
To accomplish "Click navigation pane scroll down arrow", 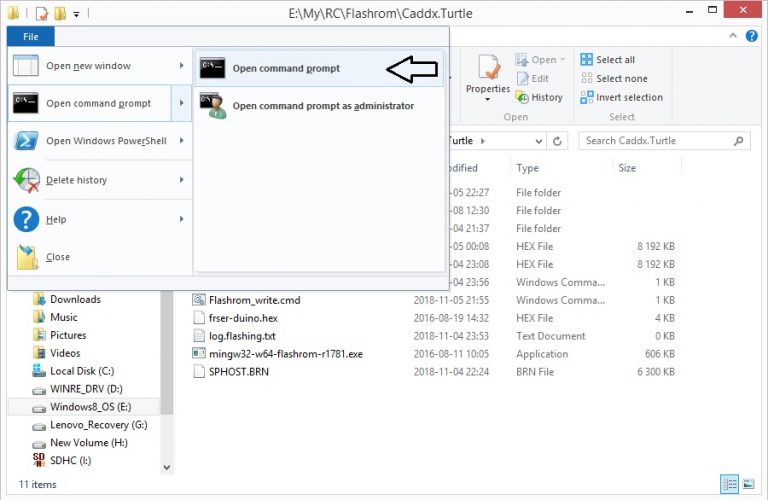I will (167, 468).
